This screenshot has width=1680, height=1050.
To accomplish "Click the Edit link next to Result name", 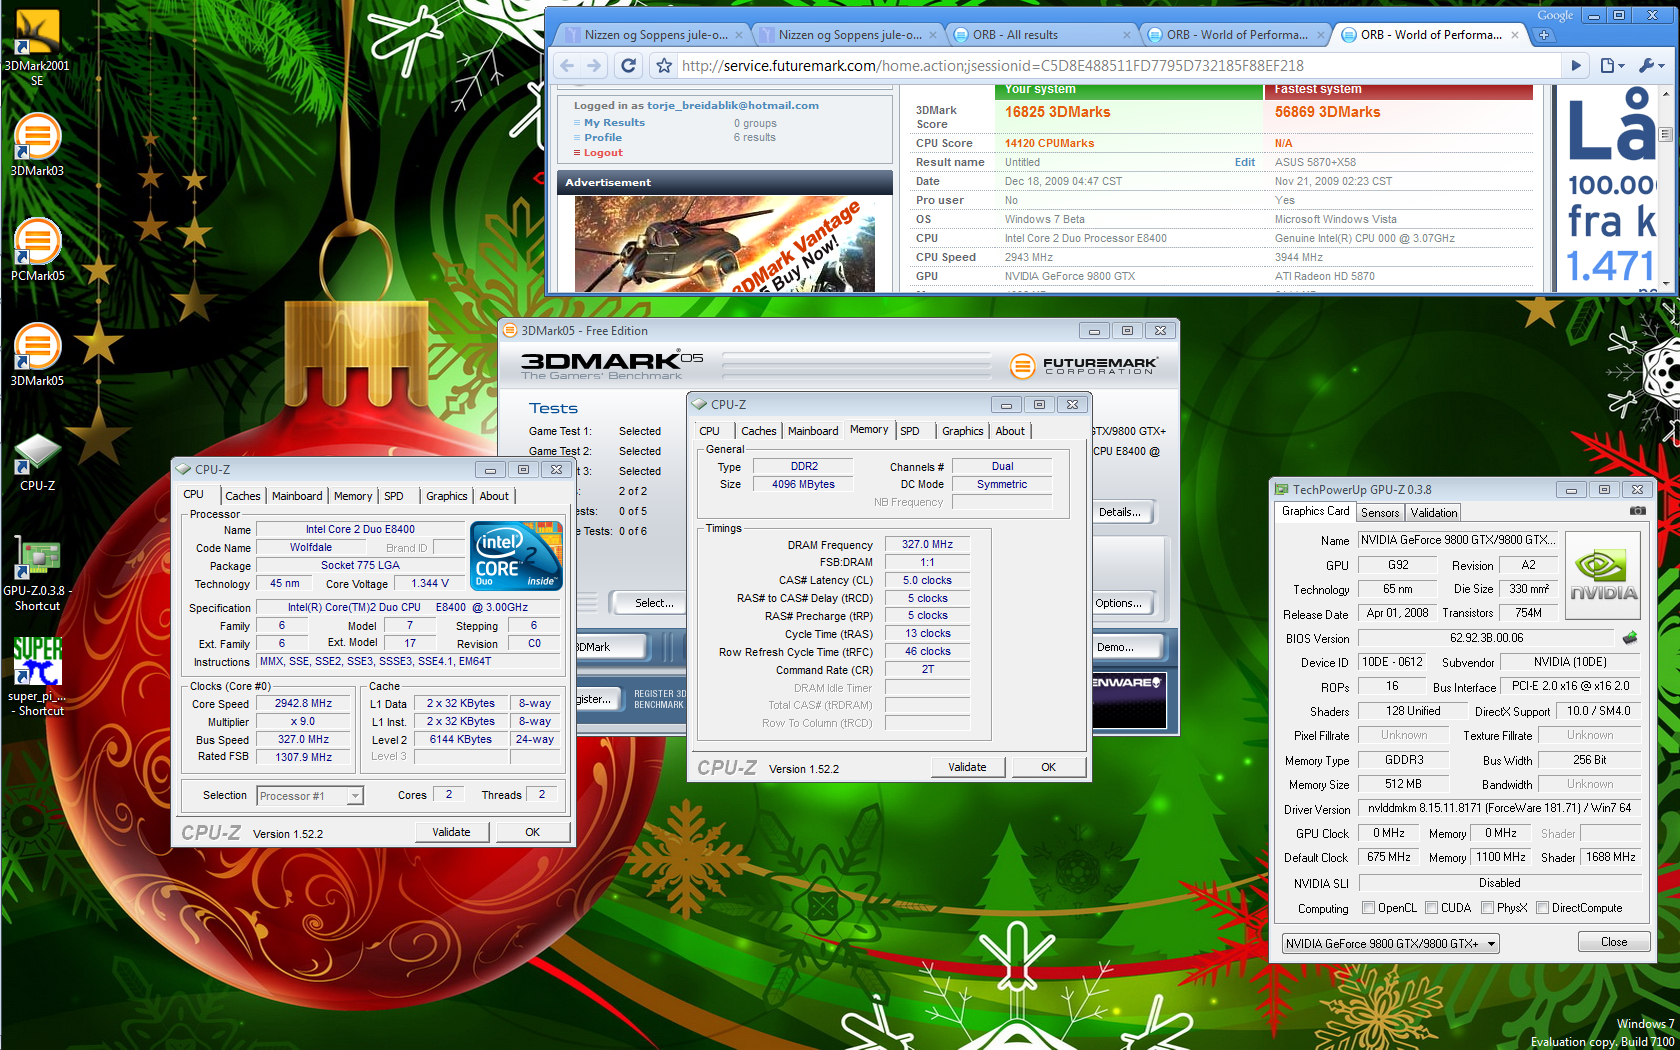I will (1245, 162).
